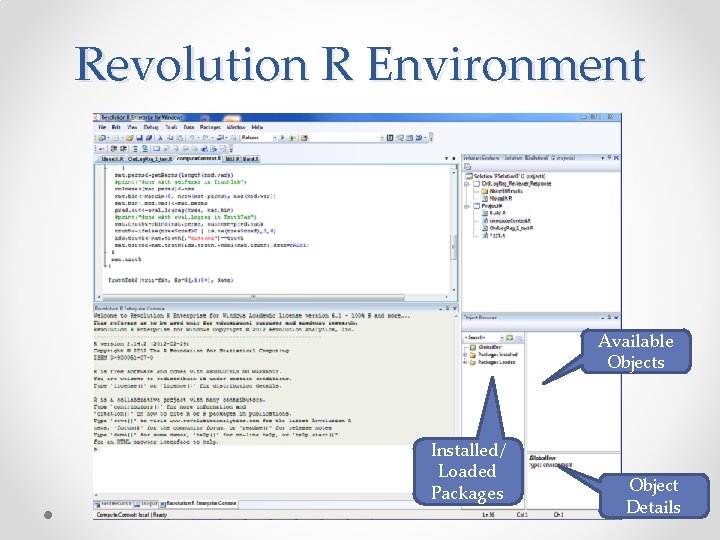This screenshot has width=720, height=540.
Task: Click the green refresh icon in Object Browser
Action: point(509,338)
